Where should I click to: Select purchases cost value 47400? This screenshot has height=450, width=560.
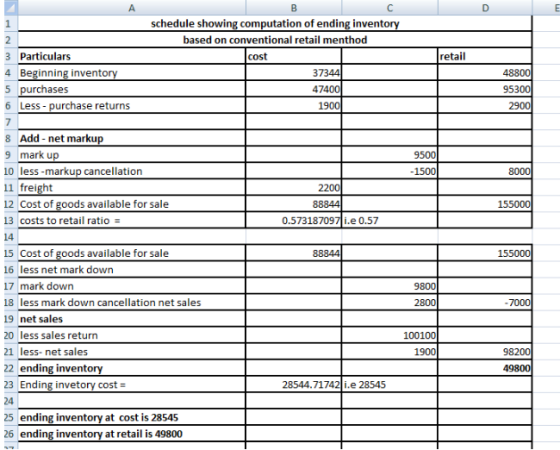(294, 89)
